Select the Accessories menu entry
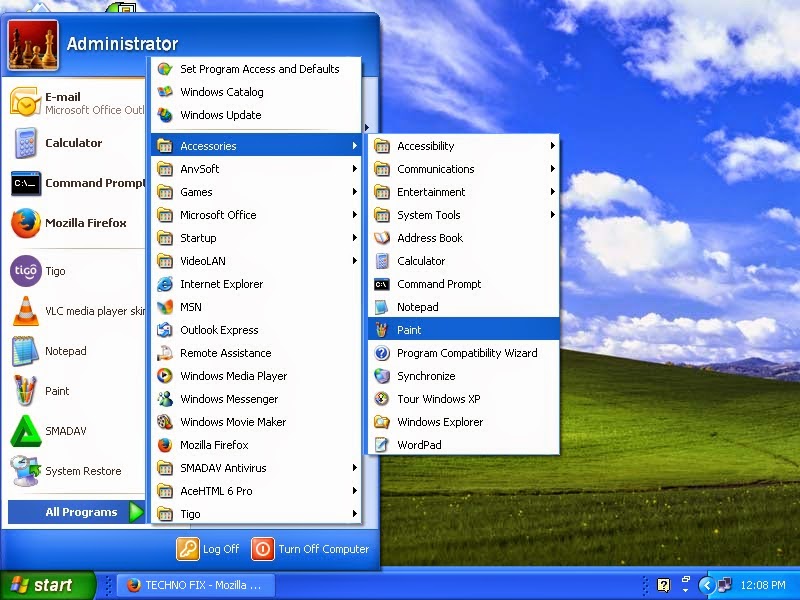Viewport: 800px width, 600px height. pyautogui.click(x=257, y=146)
